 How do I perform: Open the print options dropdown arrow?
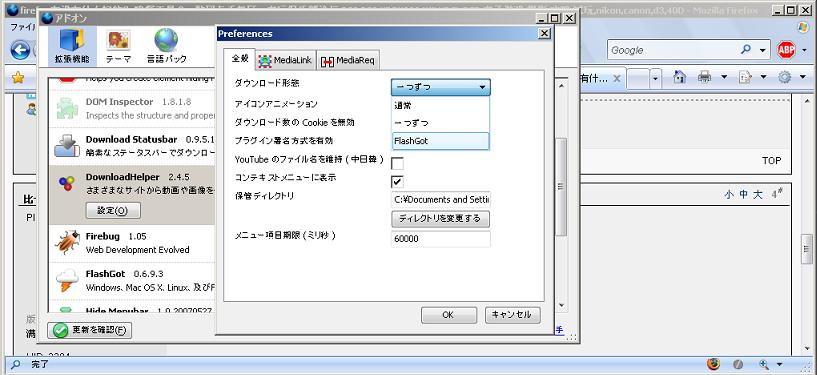pyautogui.click(x=724, y=78)
